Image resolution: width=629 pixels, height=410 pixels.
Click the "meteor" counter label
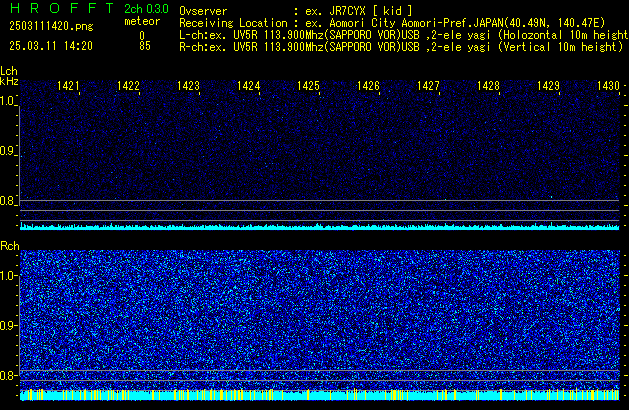(142, 21)
